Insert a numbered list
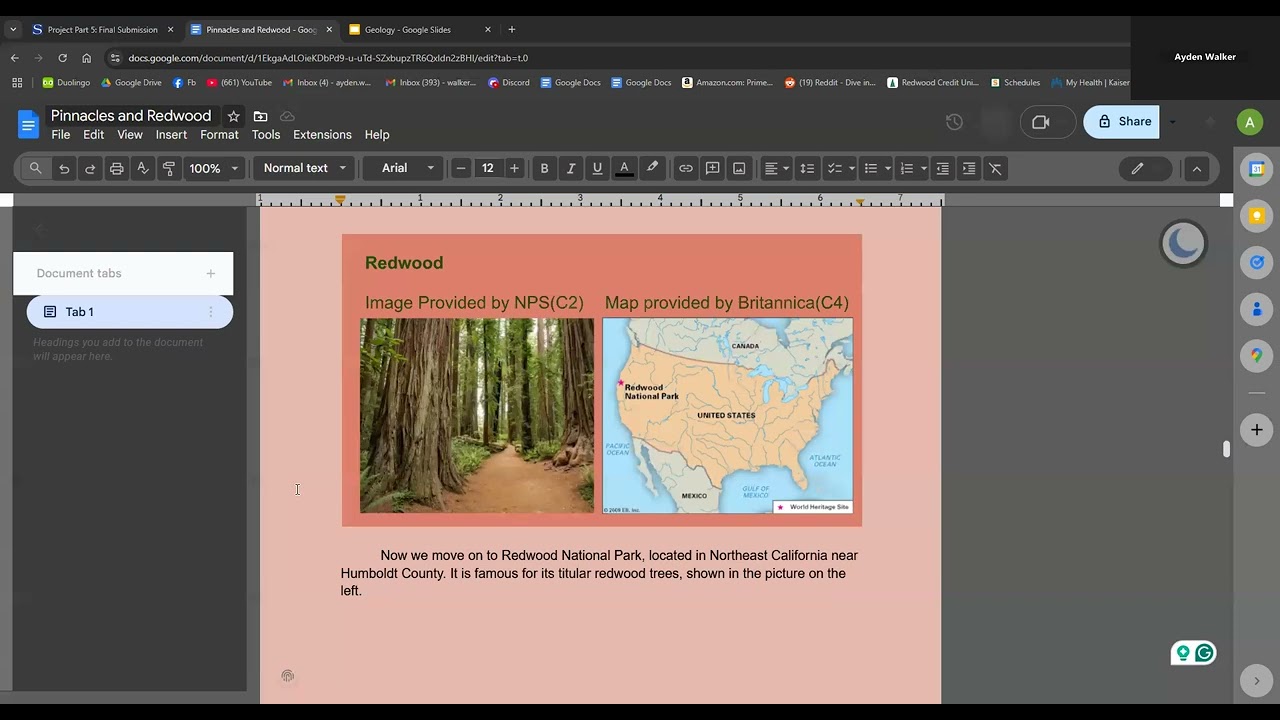 coord(907,168)
